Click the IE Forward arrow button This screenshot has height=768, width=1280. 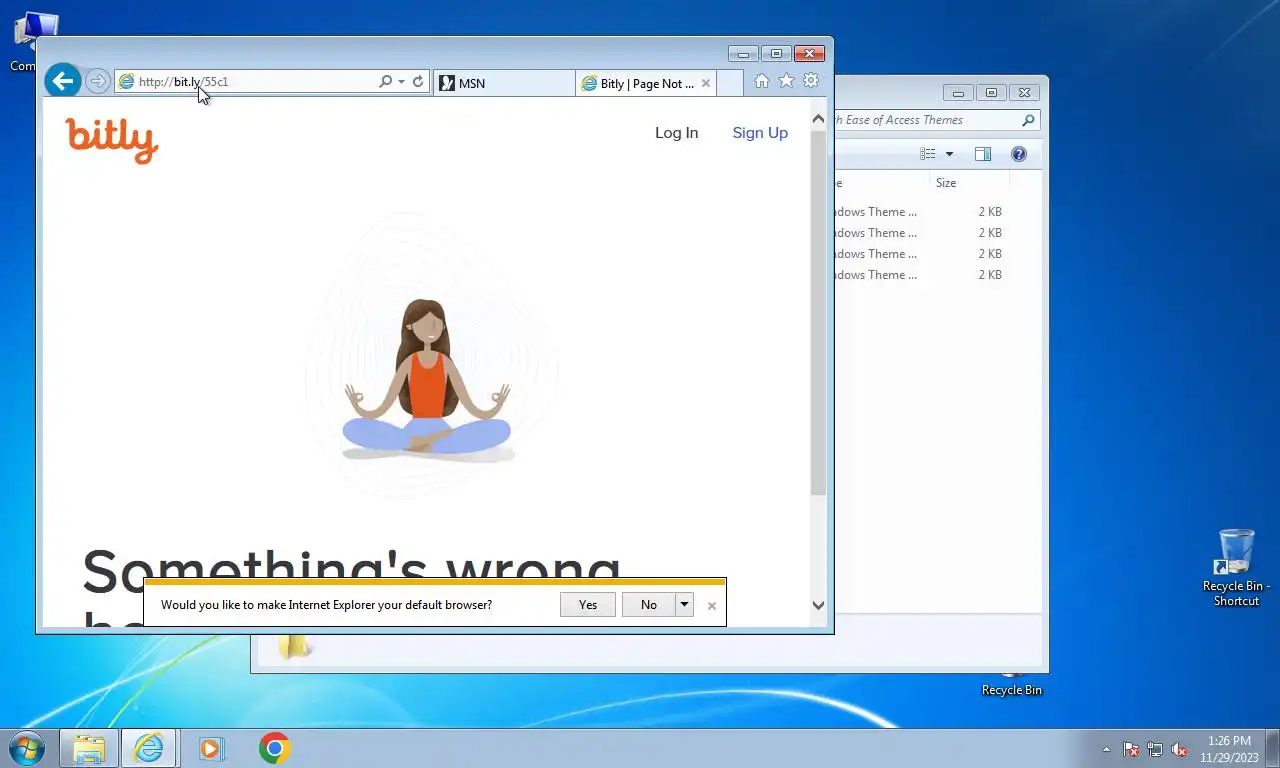point(97,81)
